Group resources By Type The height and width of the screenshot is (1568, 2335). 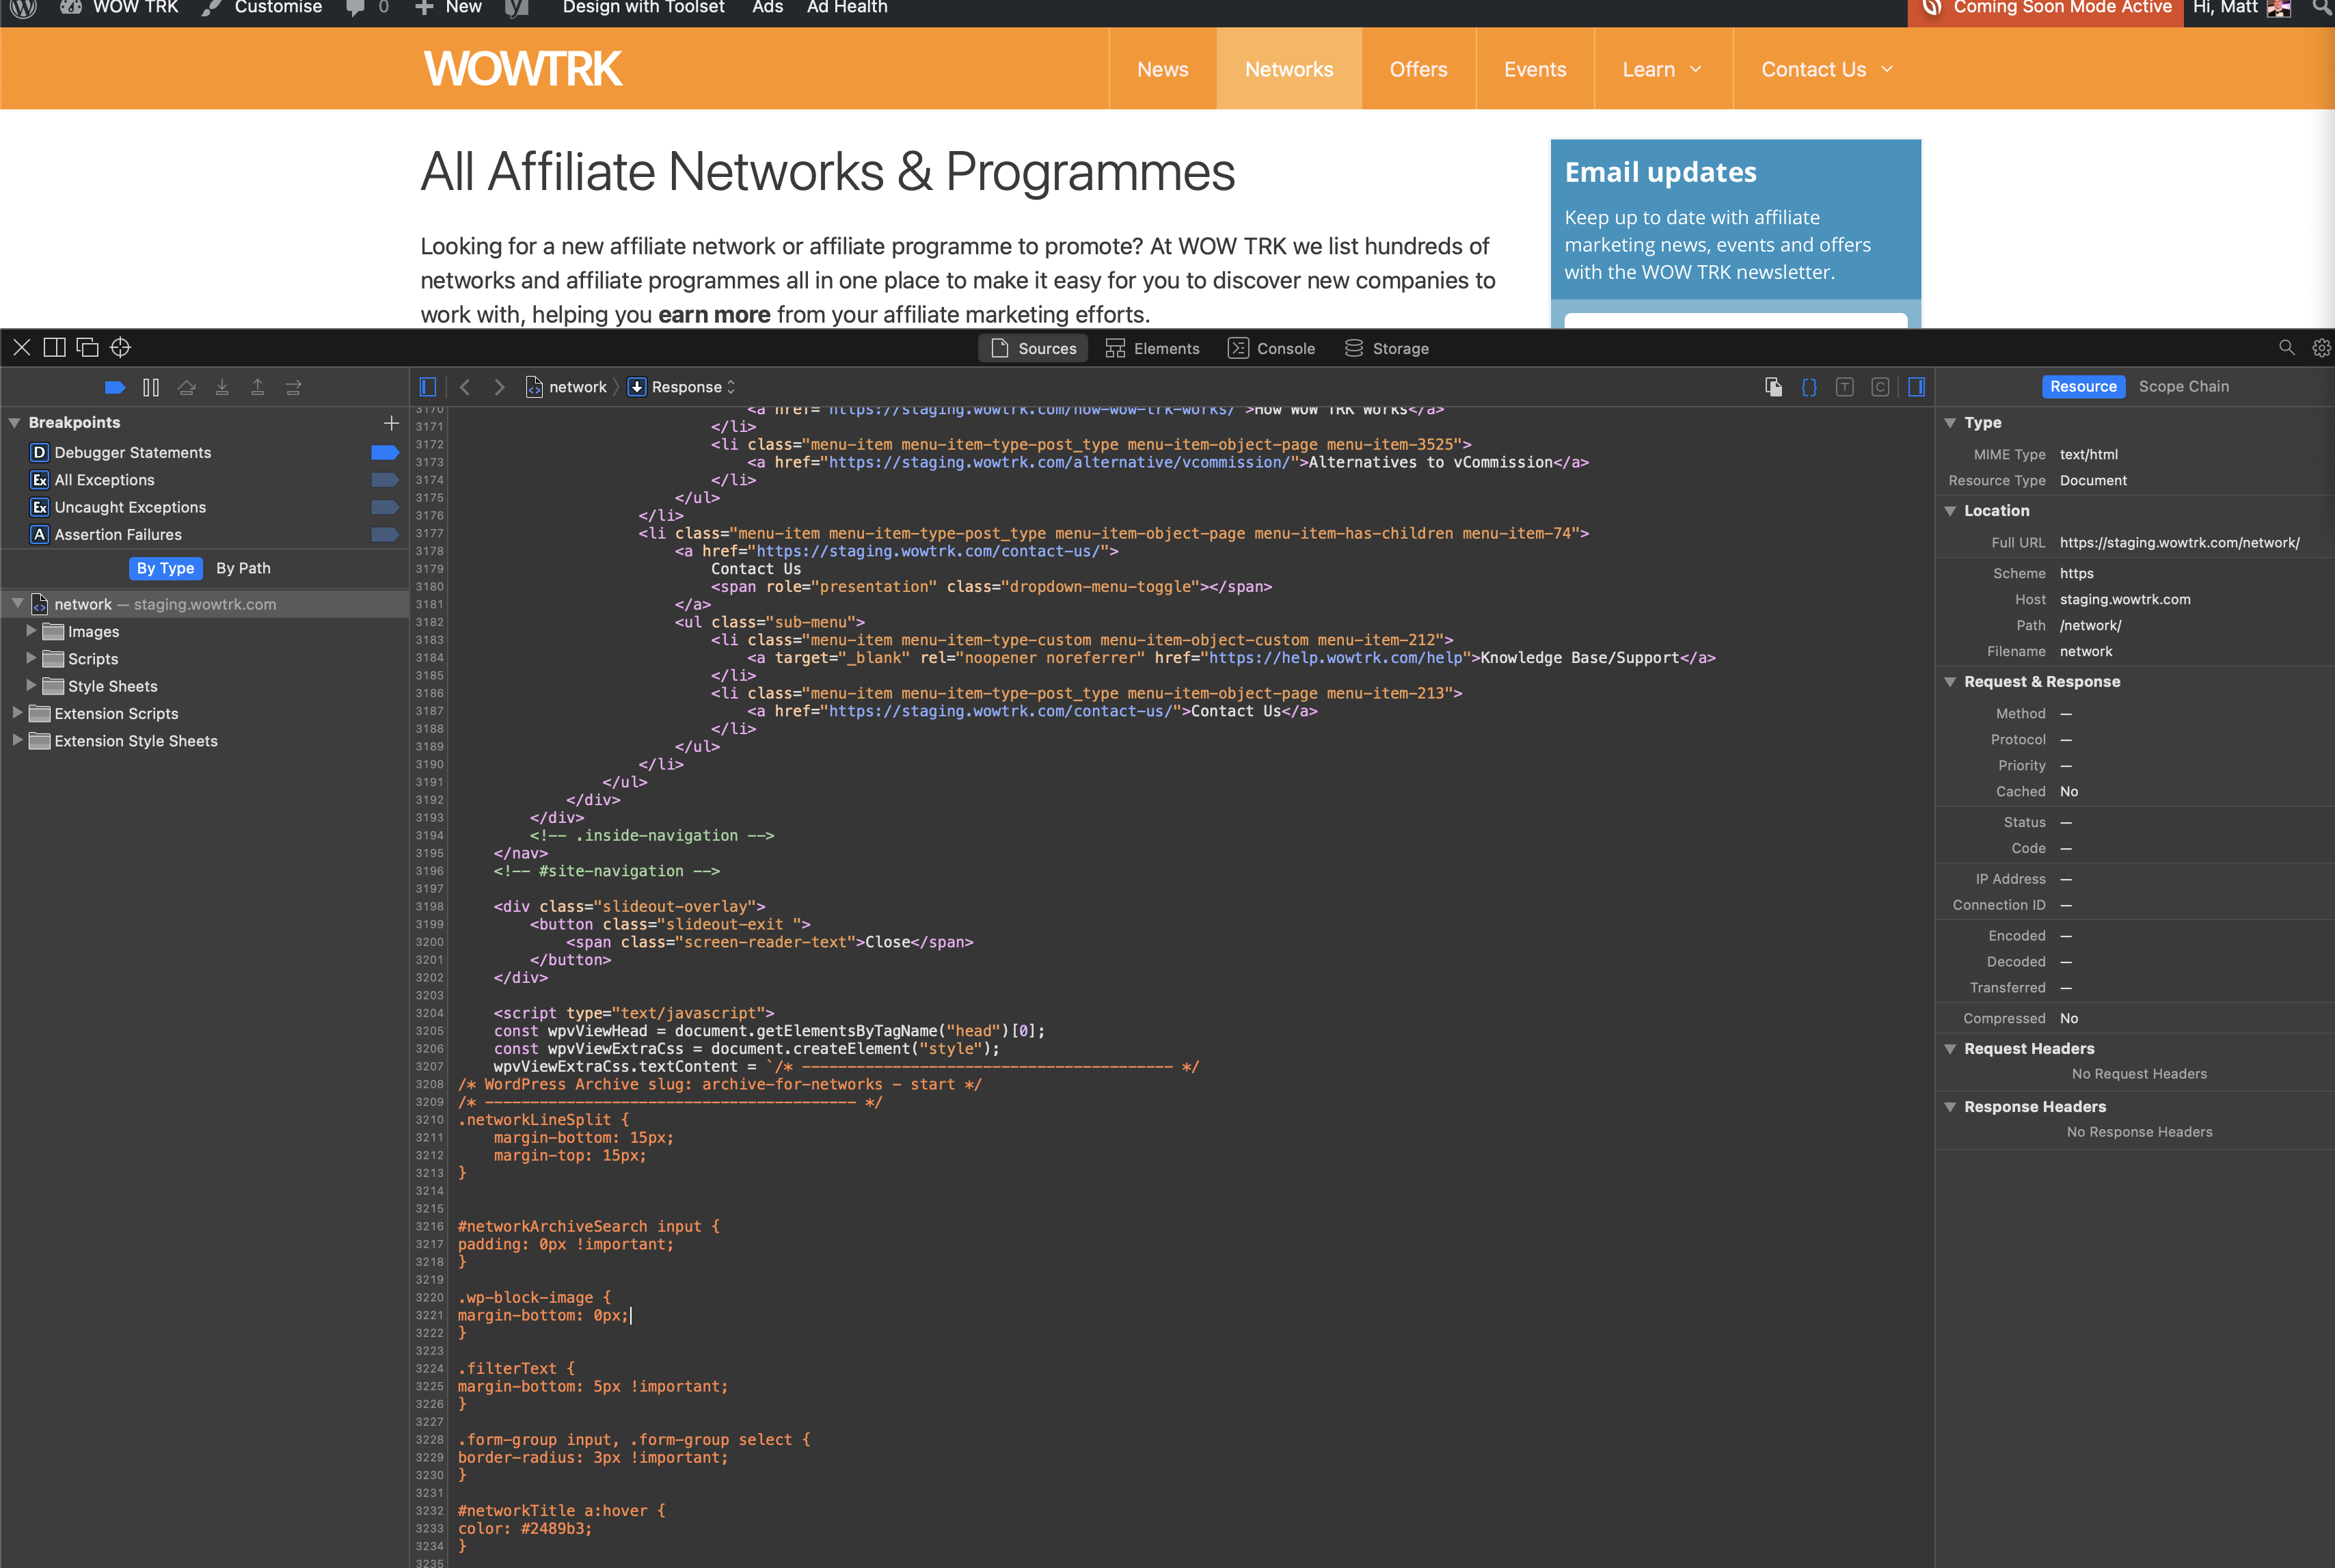pos(166,568)
